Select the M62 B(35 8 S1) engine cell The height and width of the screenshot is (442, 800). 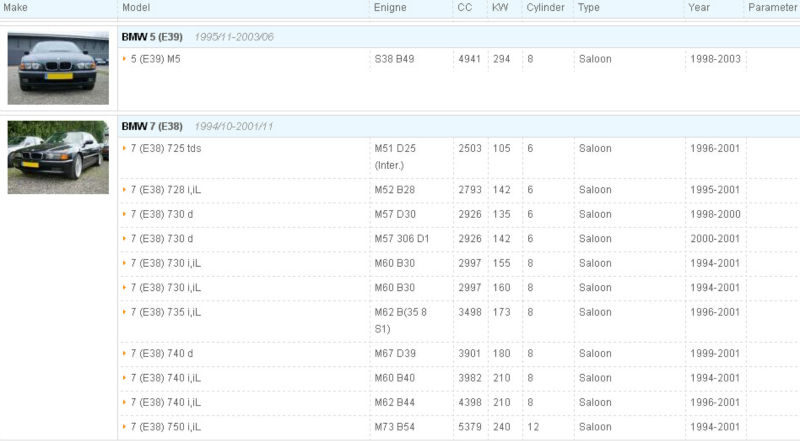[401, 321]
